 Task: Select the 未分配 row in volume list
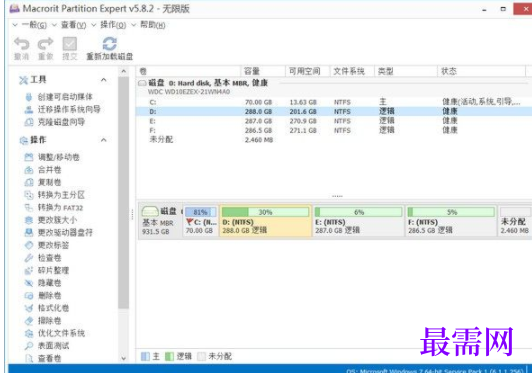pyautogui.click(x=334, y=140)
